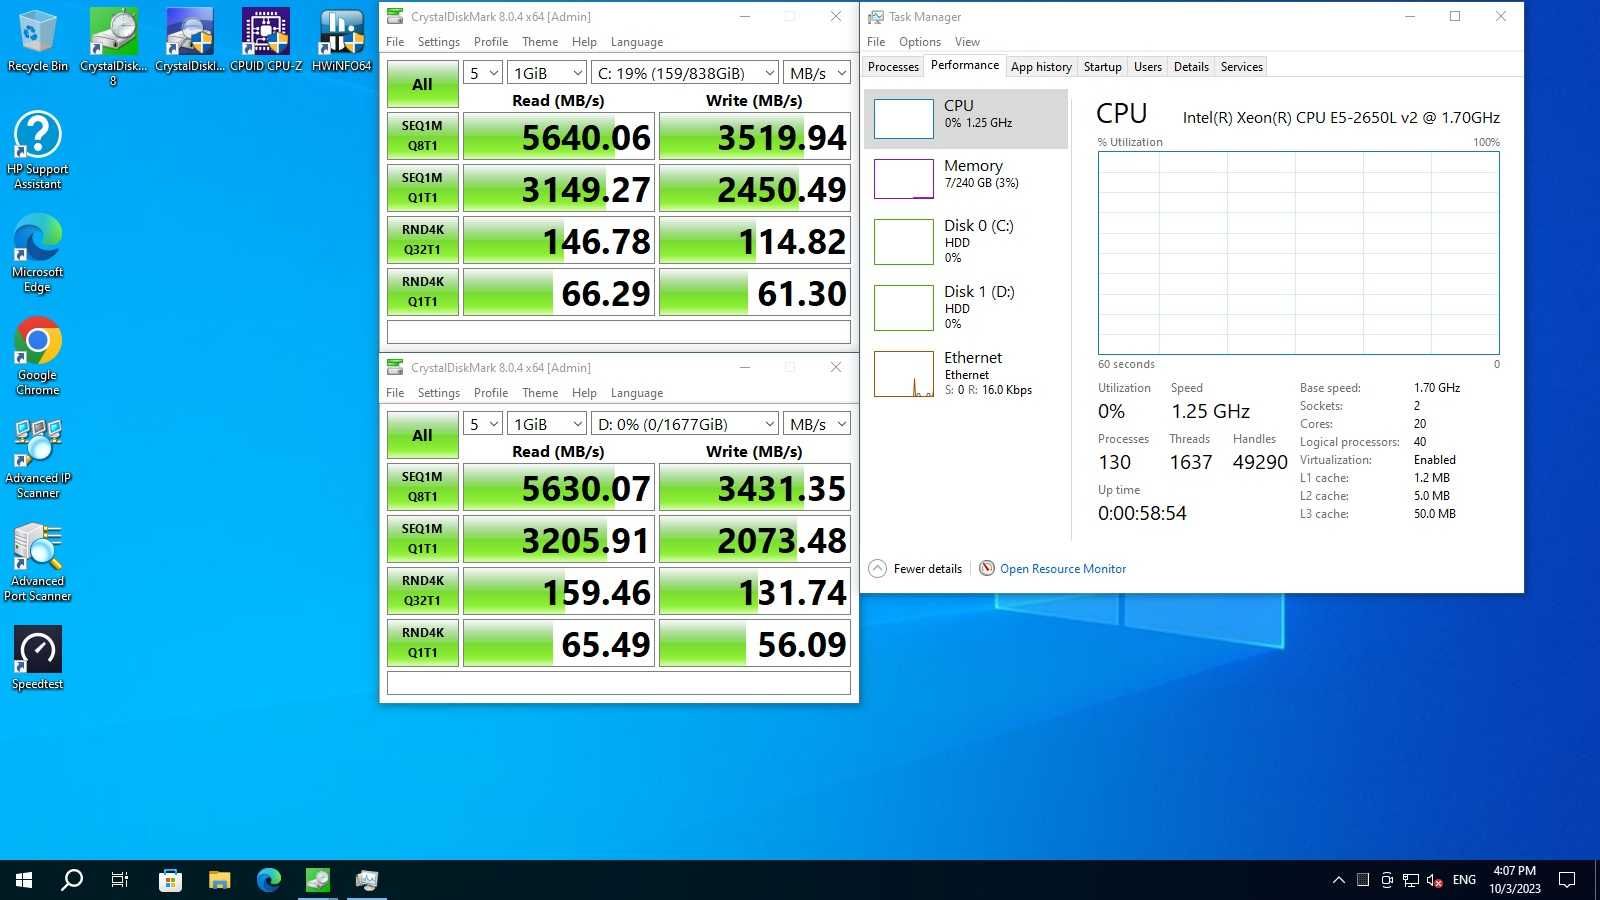This screenshot has height=900, width=1600.
Task: Run RND4K Q1T1 test on D: drive
Action: click(422, 643)
